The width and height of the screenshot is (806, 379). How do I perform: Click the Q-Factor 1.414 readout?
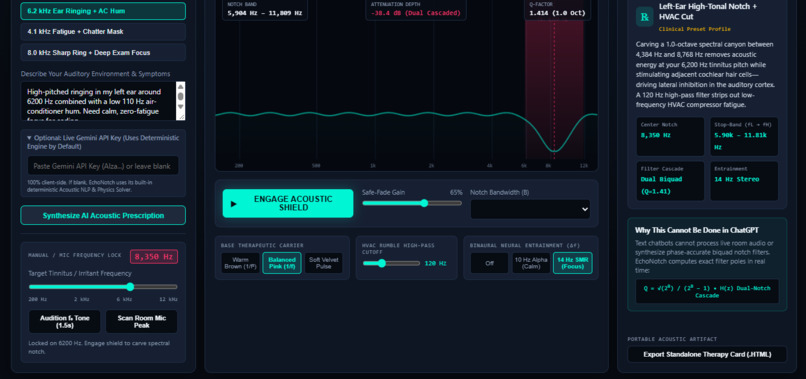[x=557, y=9]
